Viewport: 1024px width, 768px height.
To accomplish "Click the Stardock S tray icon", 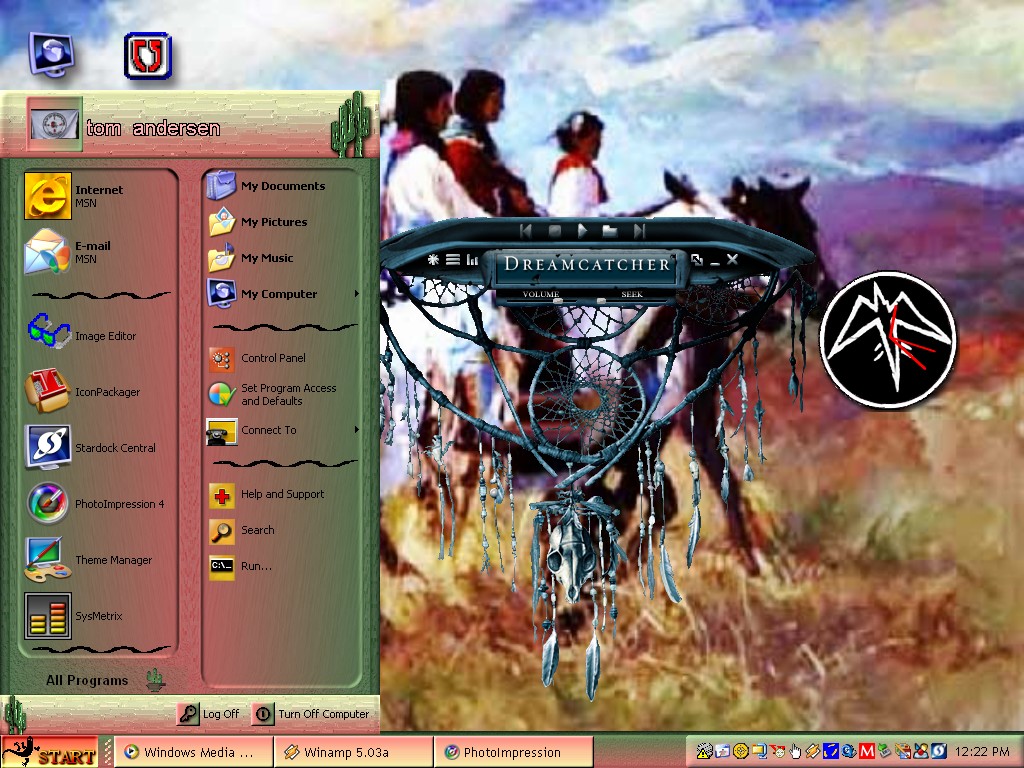I will pyautogui.click(x=938, y=752).
